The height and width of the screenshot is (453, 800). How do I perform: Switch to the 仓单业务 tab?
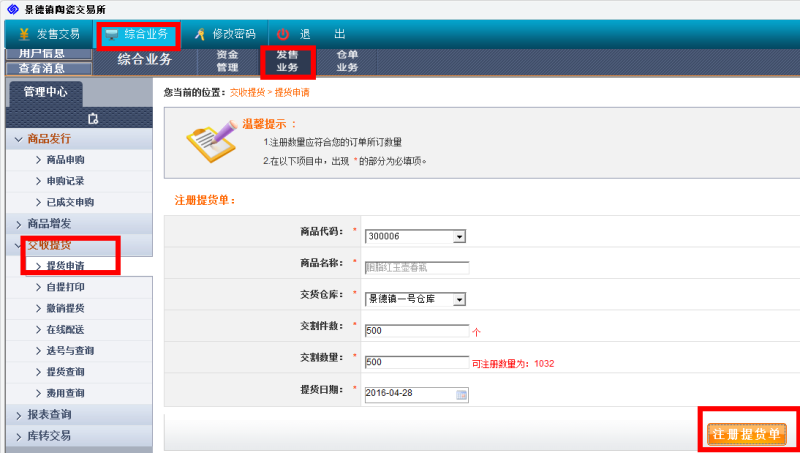347,61
